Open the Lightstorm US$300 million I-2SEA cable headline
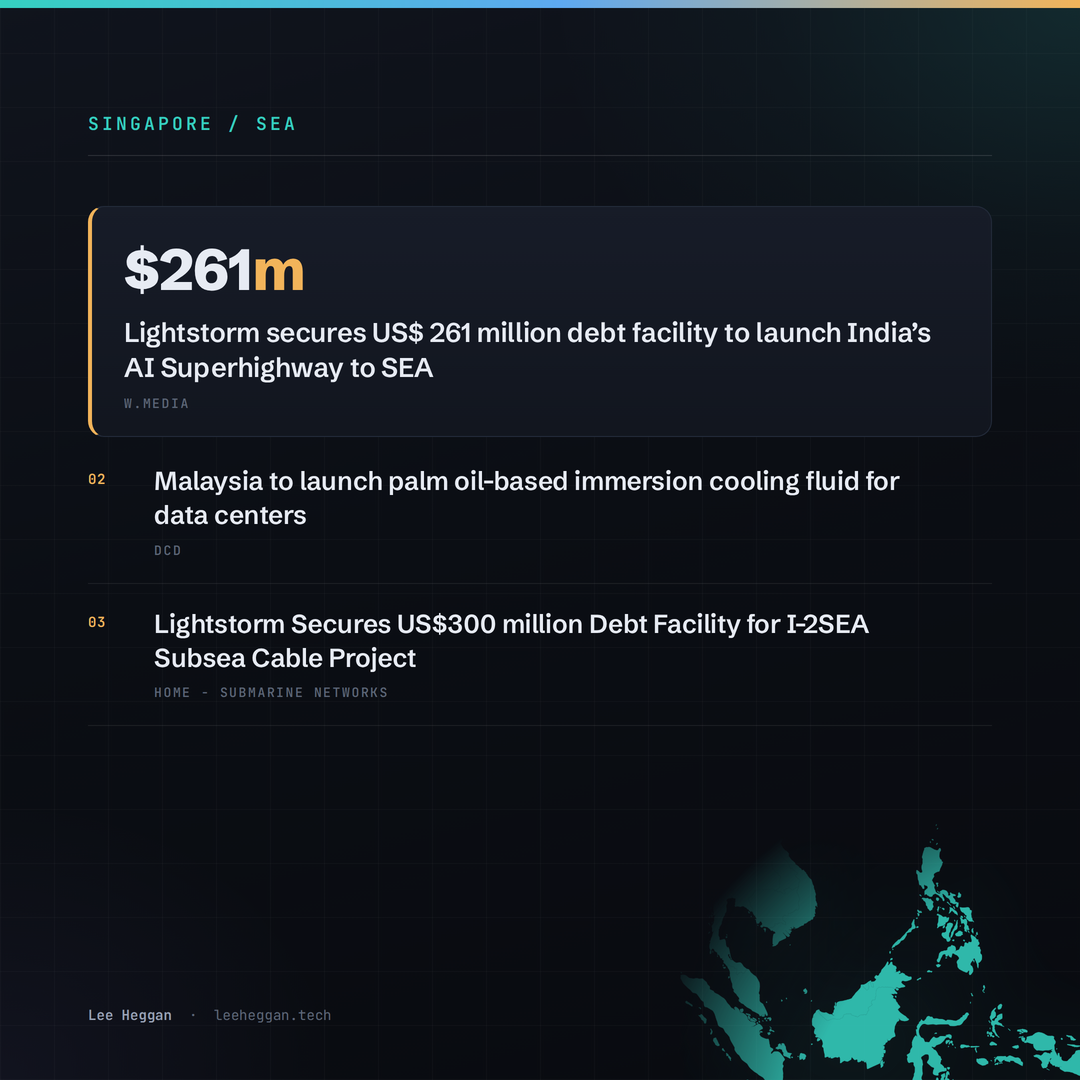1080x1080 pixels. point(511,641)
